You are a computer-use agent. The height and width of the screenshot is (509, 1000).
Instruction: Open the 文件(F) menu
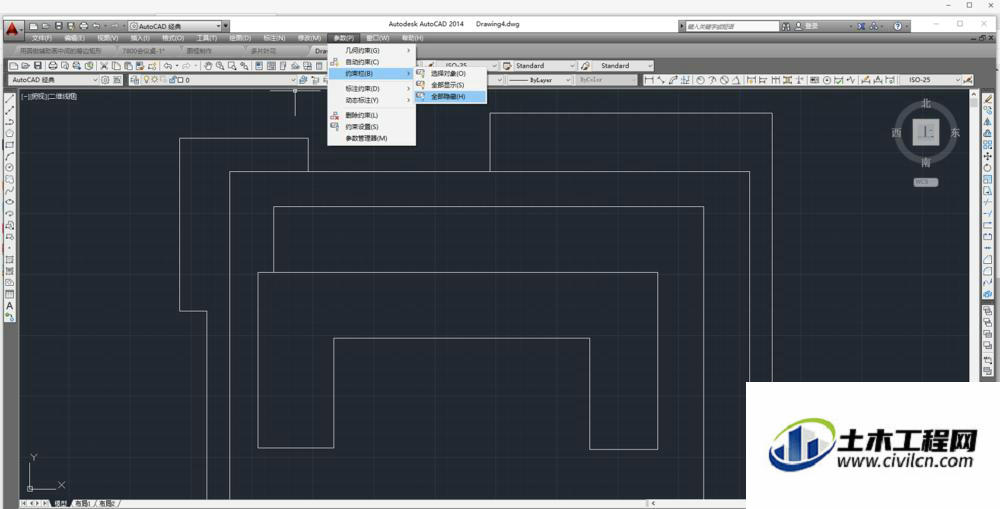pyautogui.click(x=41, y=38)
